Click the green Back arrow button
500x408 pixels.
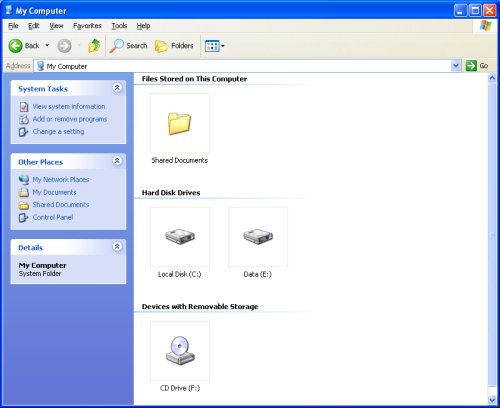click(x=15, y=46)
